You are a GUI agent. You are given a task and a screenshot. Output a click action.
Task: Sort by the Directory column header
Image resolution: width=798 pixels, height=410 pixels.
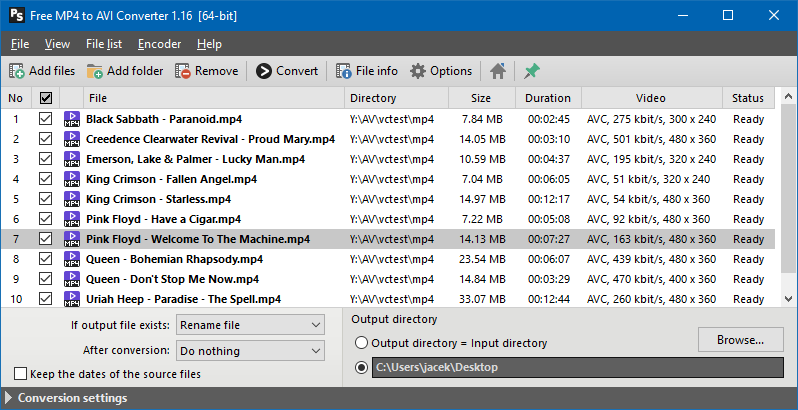pyautogui.click(x=397, y=98)
